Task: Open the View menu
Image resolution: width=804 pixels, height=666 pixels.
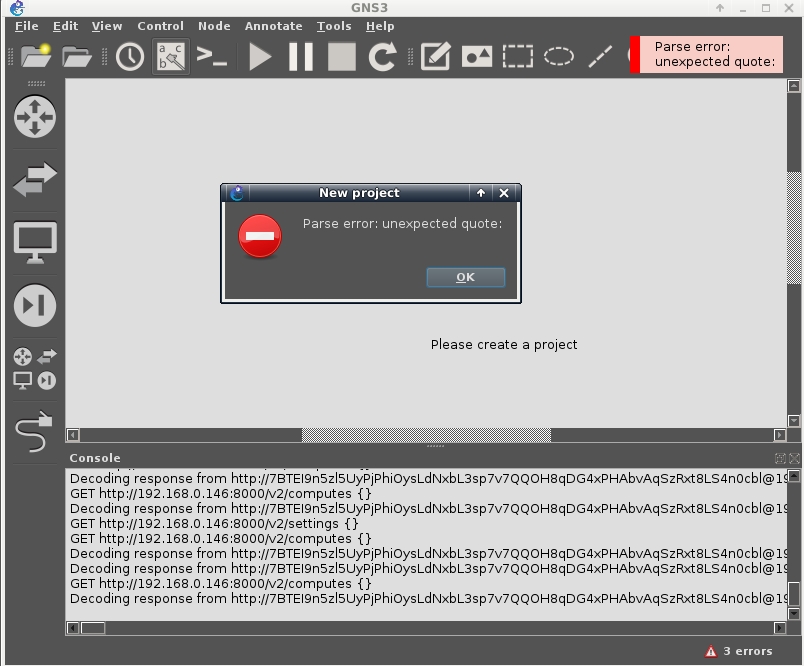Action: coord(107,26)
